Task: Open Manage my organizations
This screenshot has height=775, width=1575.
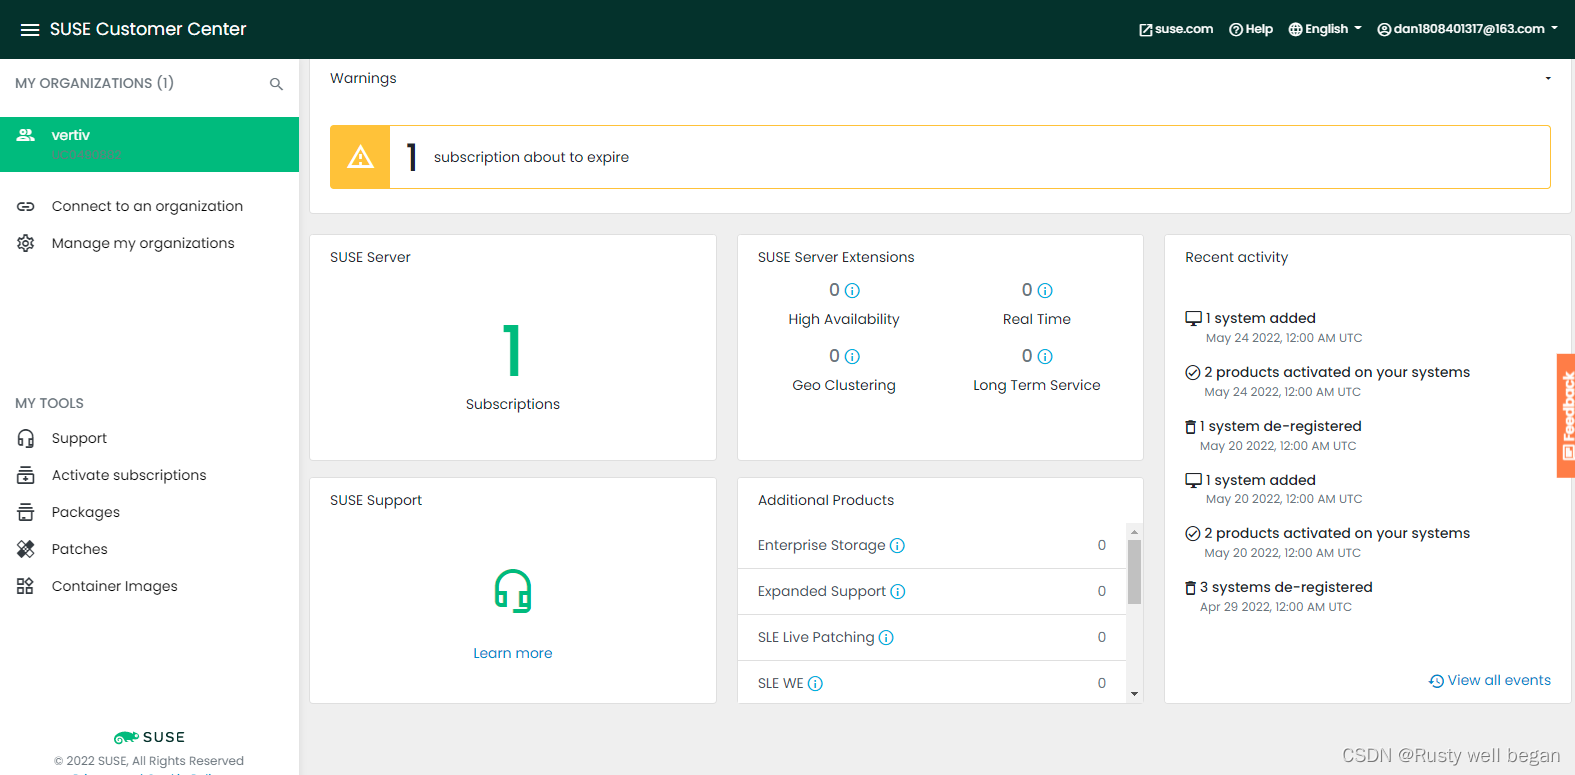Action: 143,243
